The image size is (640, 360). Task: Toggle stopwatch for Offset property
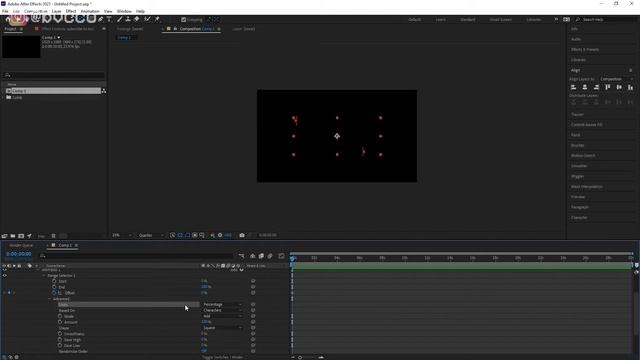[54, 293]
